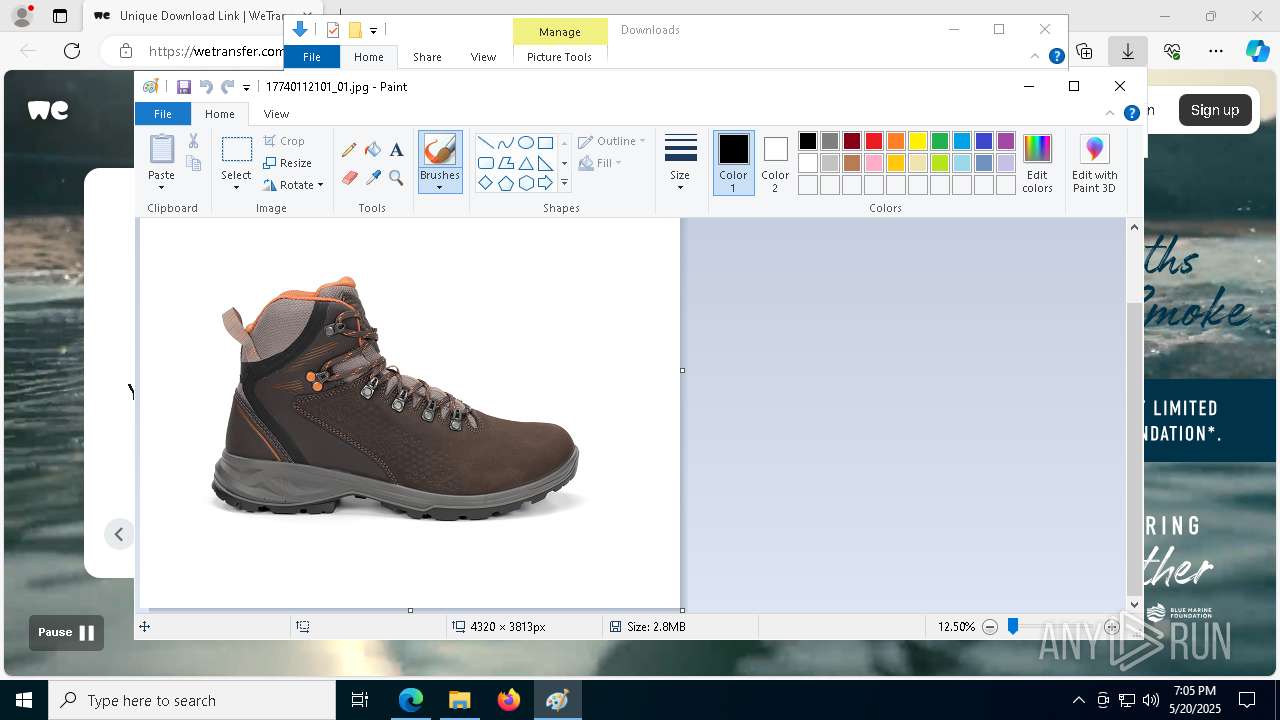Pick the orange color swatch
1280x720 pixels.
(896, 141)
